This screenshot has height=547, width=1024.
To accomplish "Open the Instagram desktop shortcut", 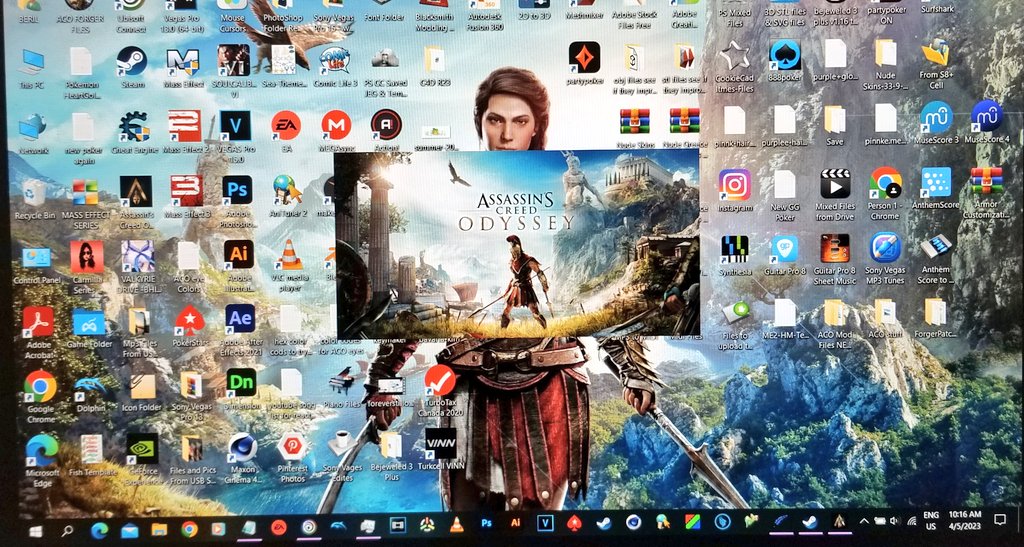I will [735, 185].
